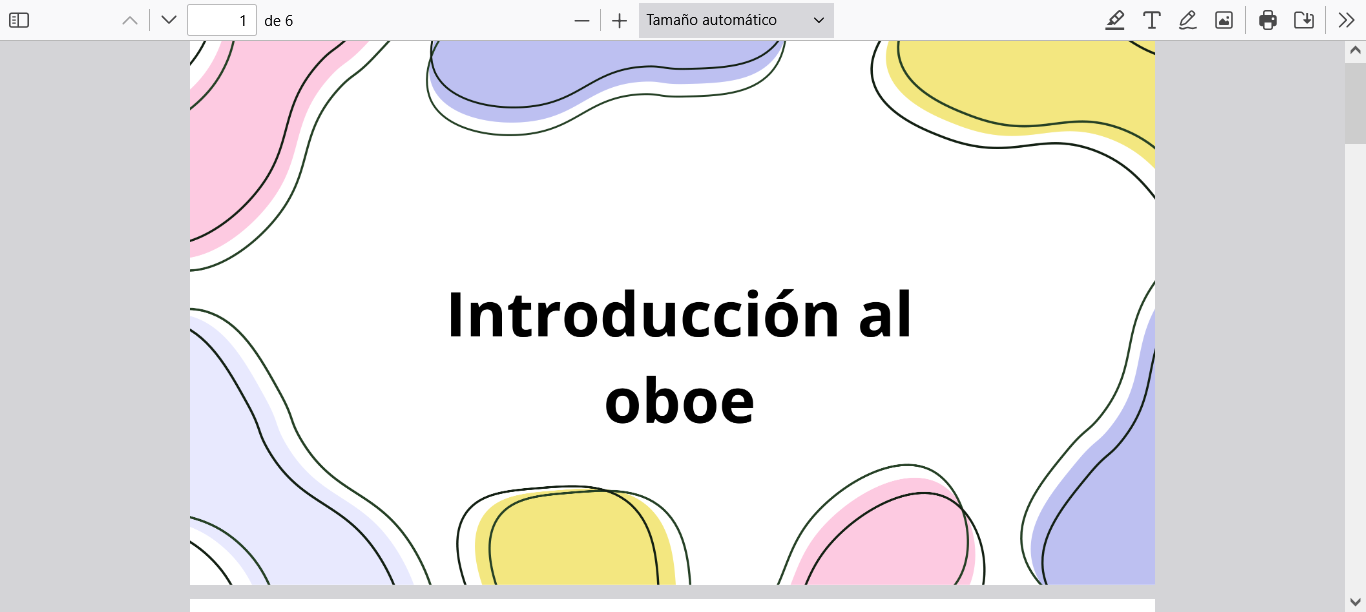Select the highlight tool
Viewport: 1366px width, 612px height.
[x=1115, y=20]
